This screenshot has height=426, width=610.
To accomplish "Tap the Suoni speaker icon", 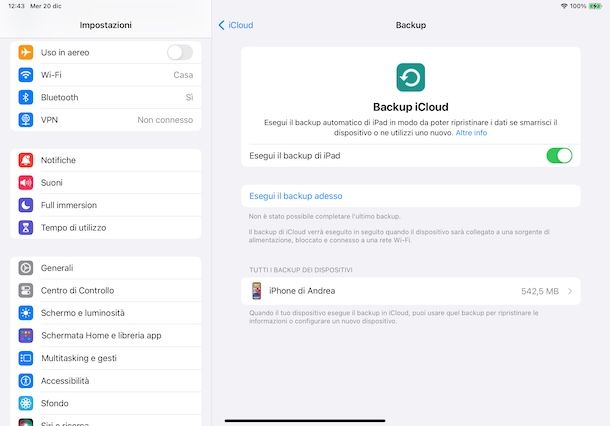I will click(x=26, y=182).
